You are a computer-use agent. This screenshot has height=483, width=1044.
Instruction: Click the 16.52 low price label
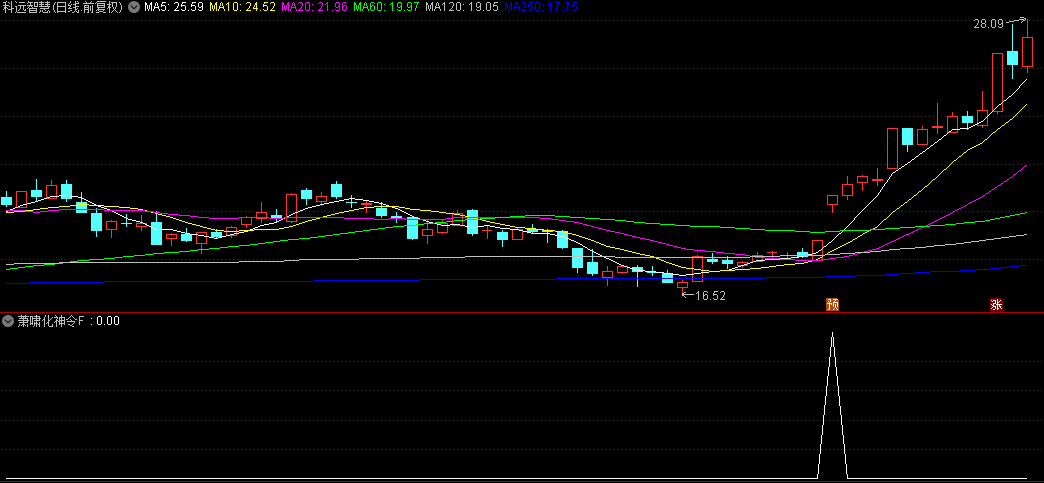point(710,296)
